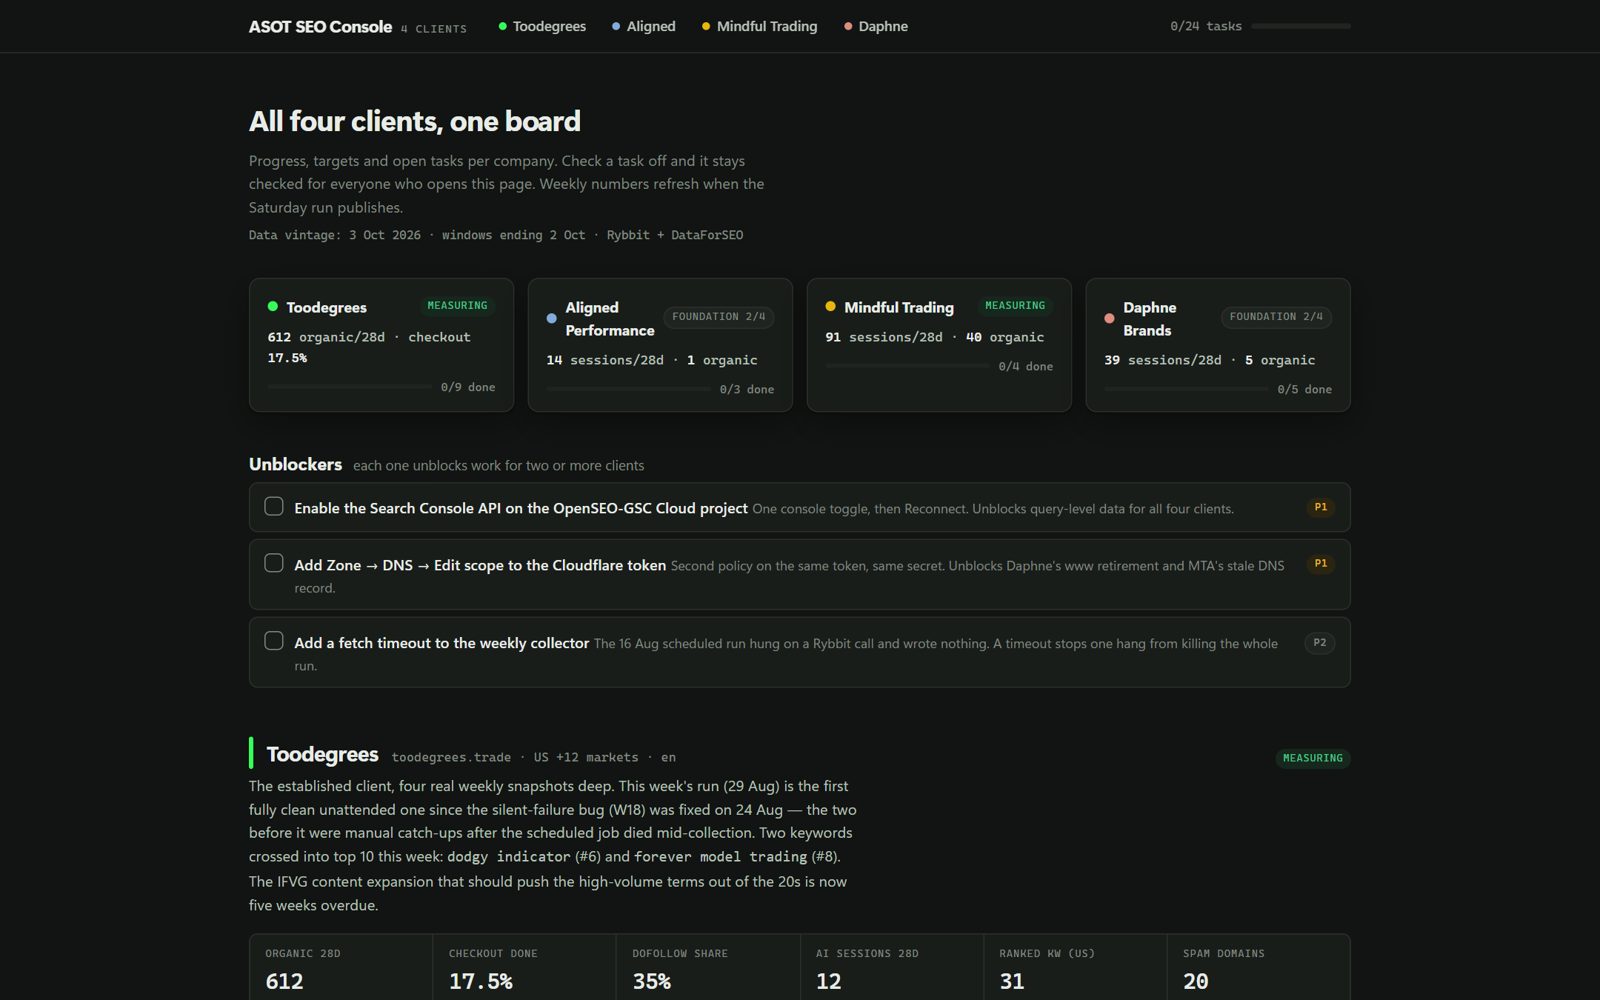Check off the Search Console API task

pyautogui.click(x=273, y=506)
